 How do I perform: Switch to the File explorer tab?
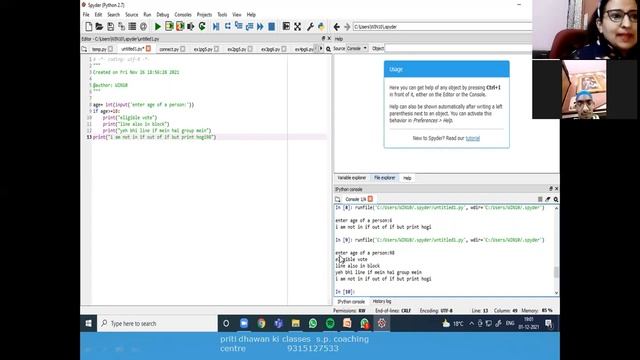384,178
